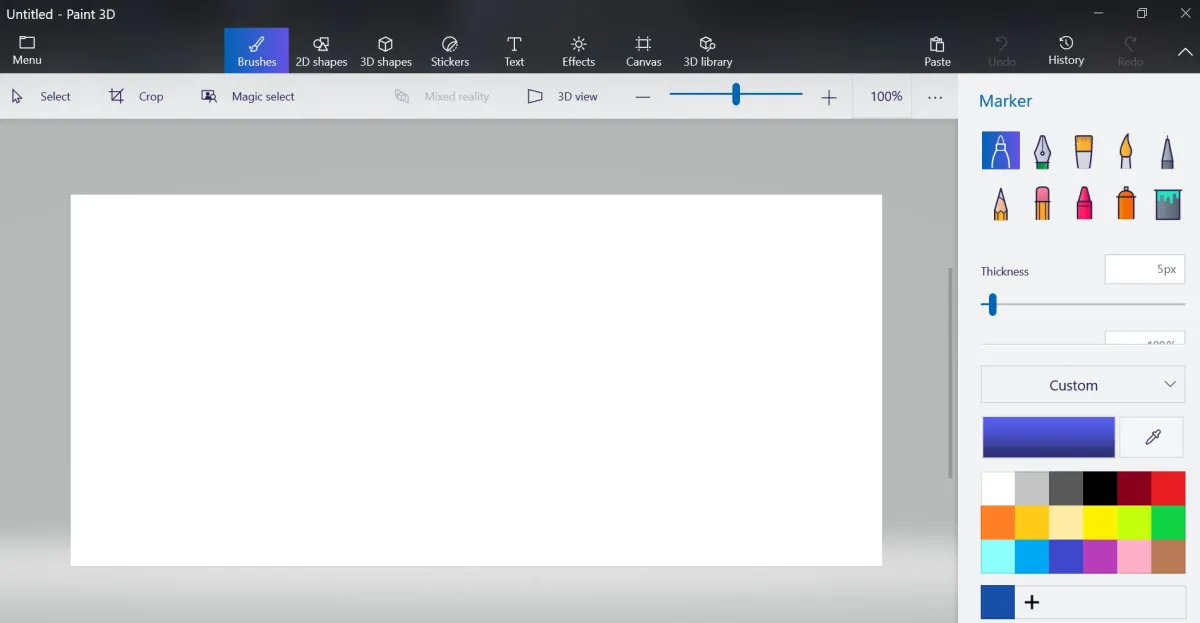Open the three-dot more options menu
This screenshot has height=623, width=1200.
tap(935, 97)
